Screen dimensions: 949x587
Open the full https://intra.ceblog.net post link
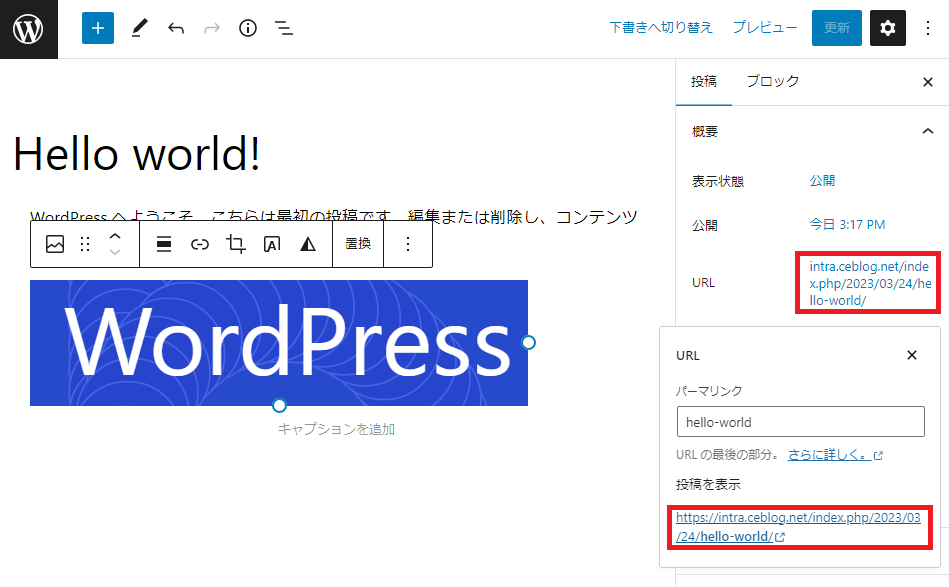click(x=798, y=527)
